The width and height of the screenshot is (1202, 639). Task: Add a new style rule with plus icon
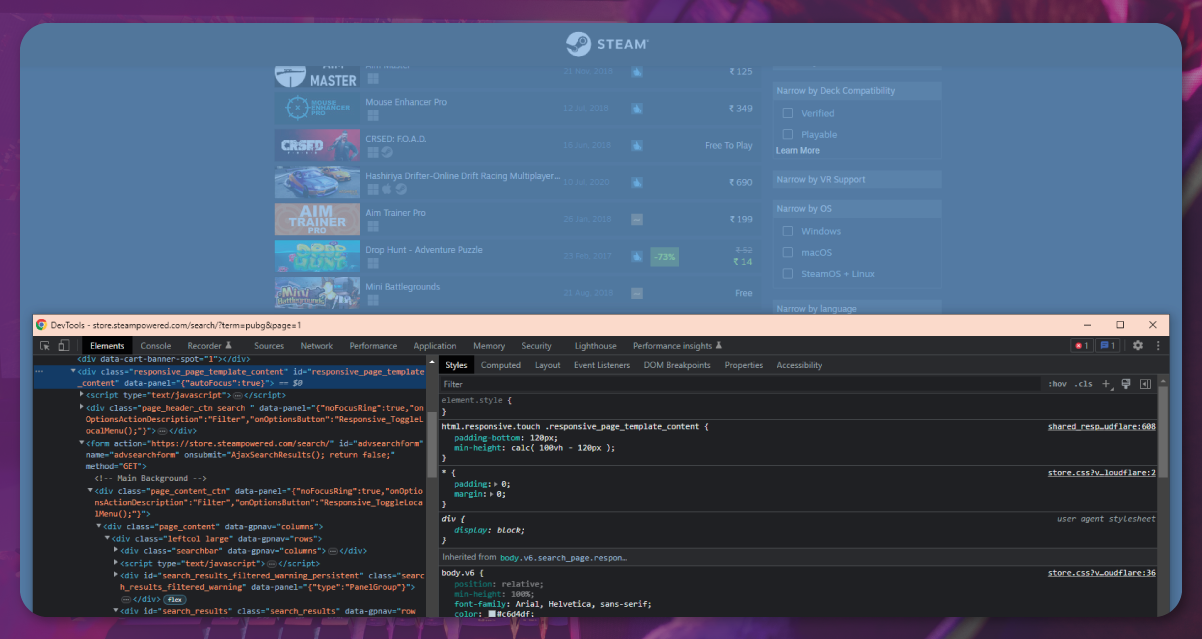(1106, 384)
